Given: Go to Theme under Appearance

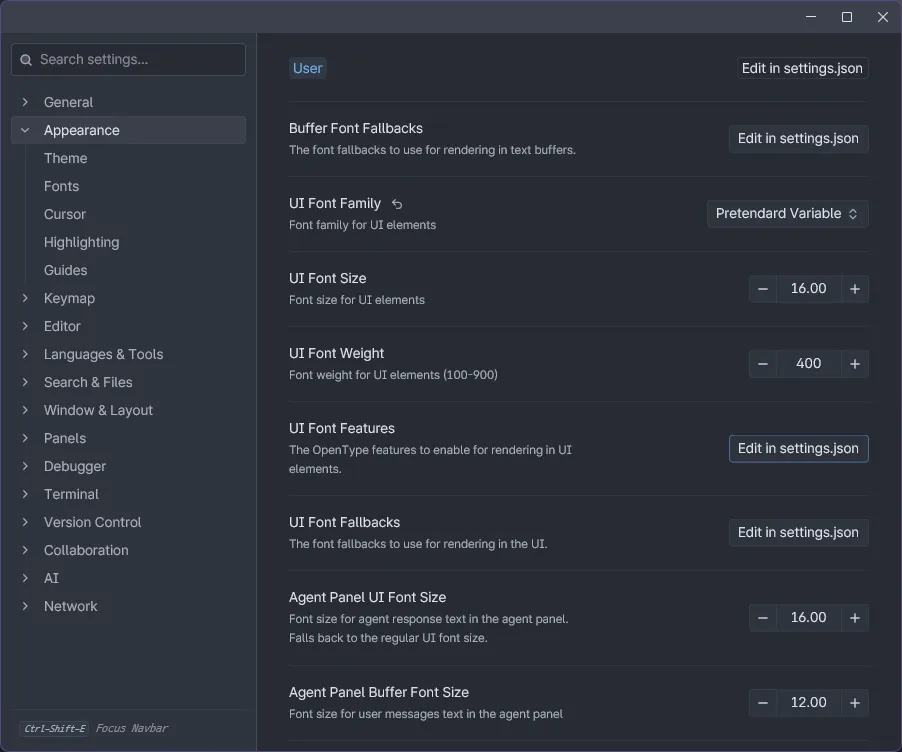Looking at the screenshot, I should [65, 158].
